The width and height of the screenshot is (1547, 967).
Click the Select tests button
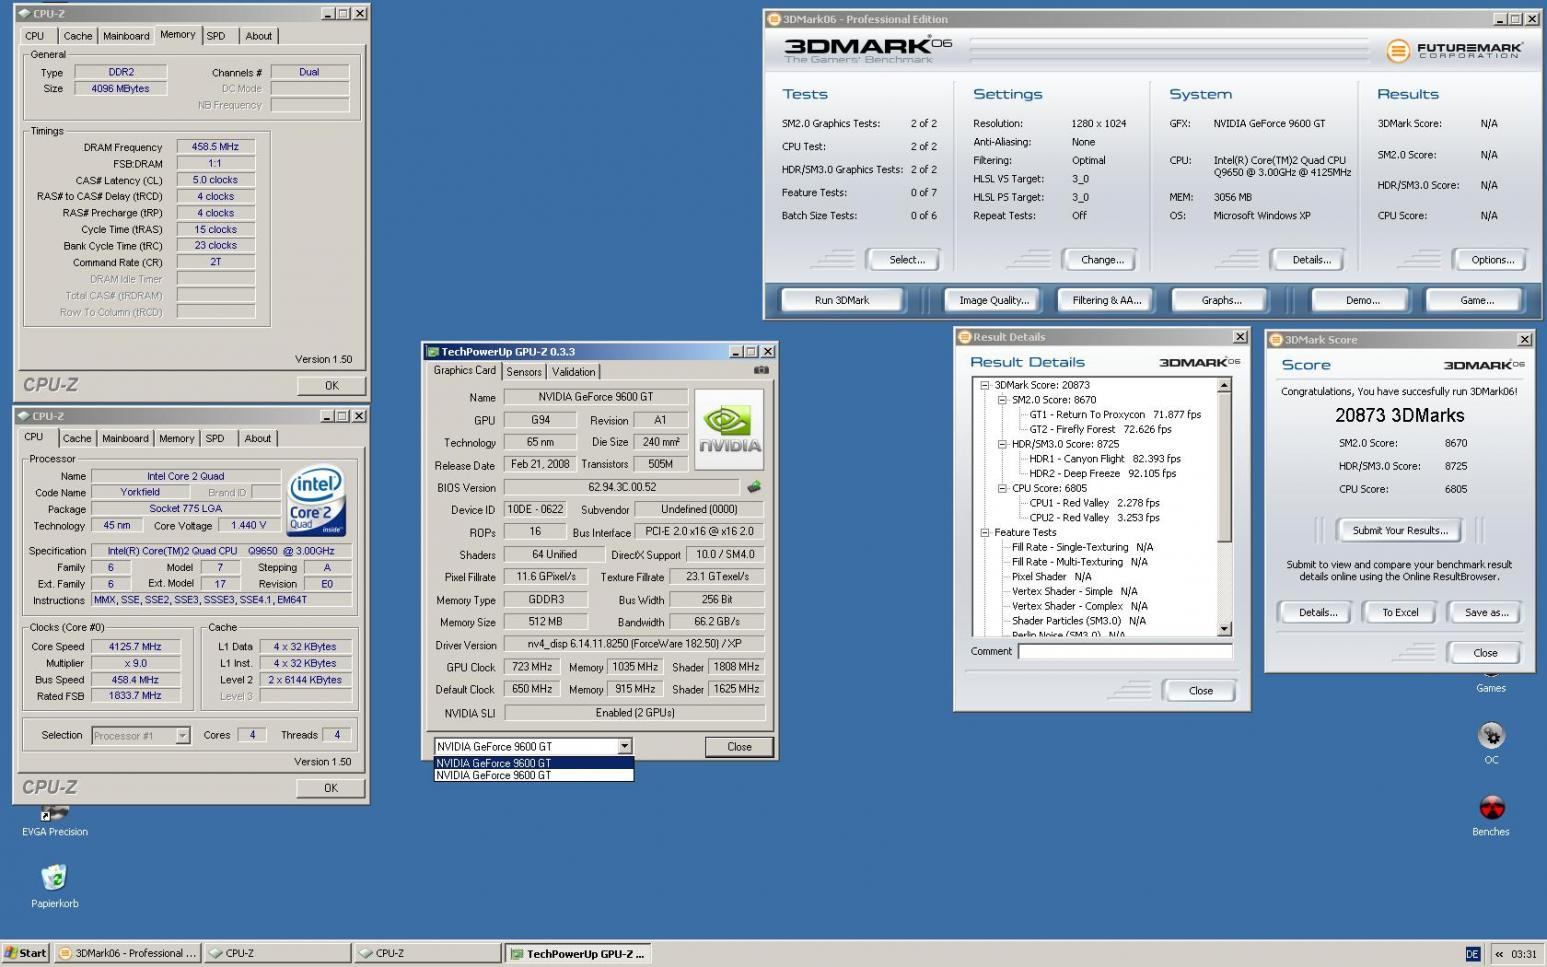coord(907,259)
